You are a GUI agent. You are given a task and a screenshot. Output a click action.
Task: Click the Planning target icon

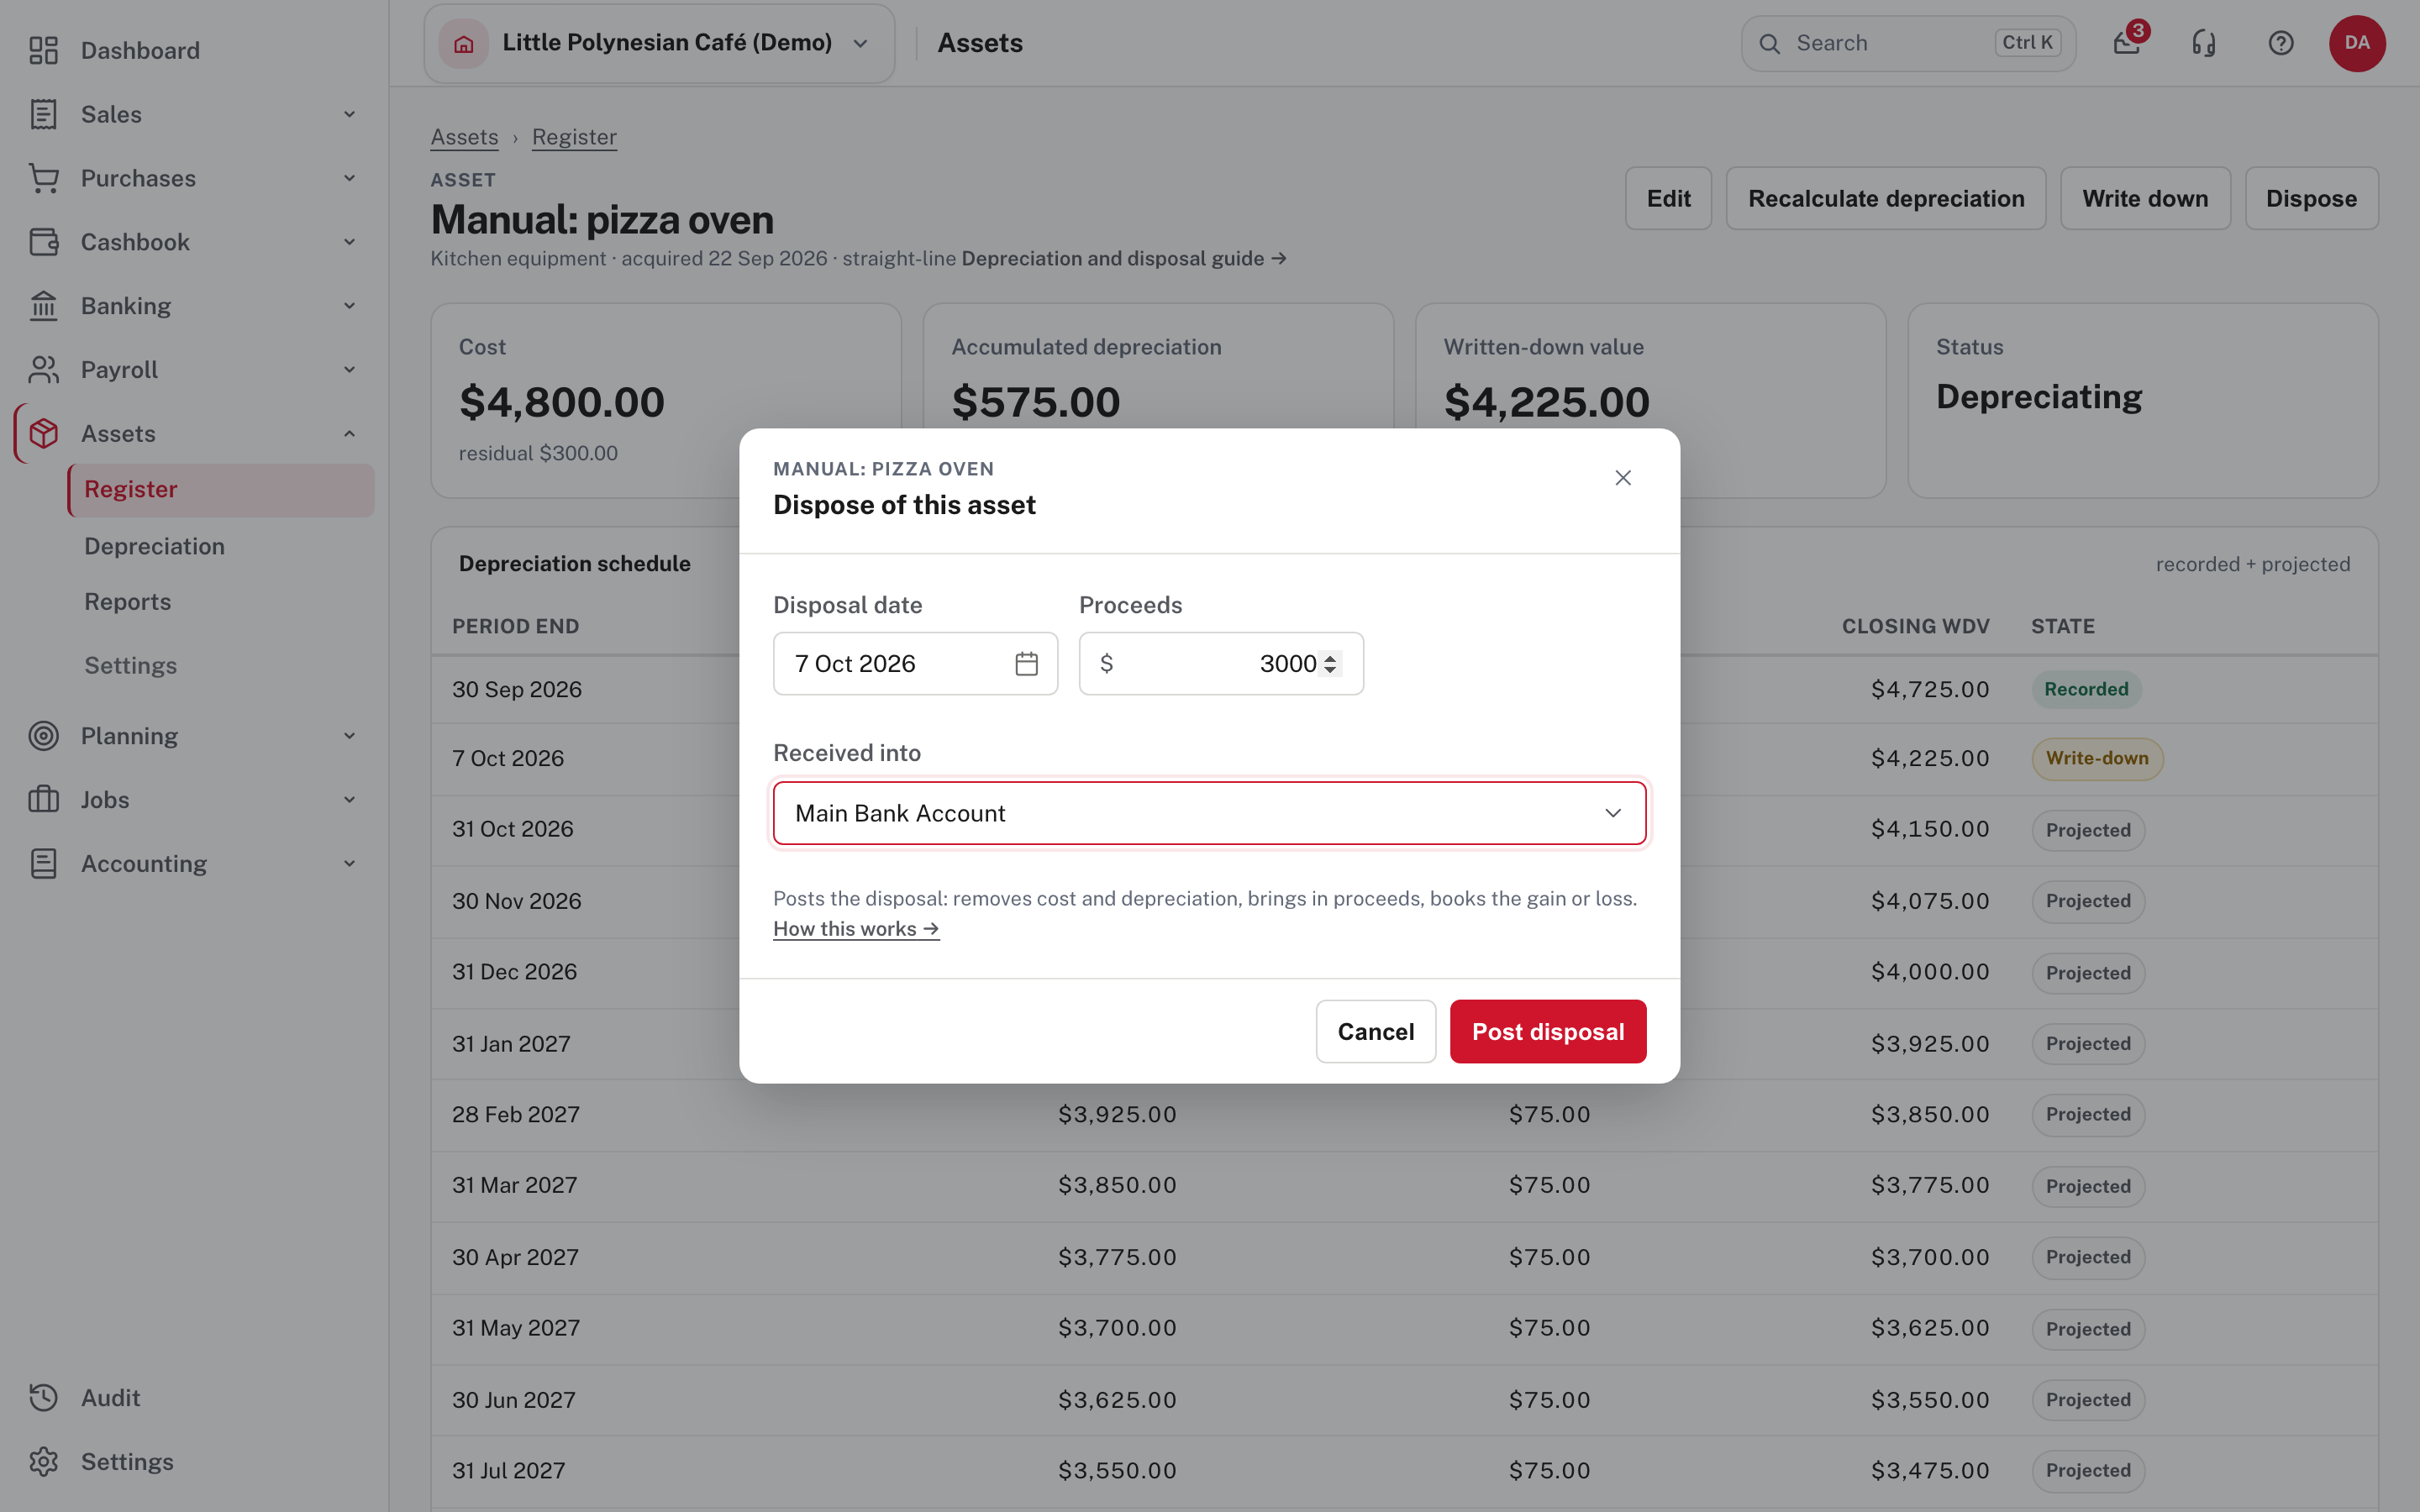tap(43, 736)
